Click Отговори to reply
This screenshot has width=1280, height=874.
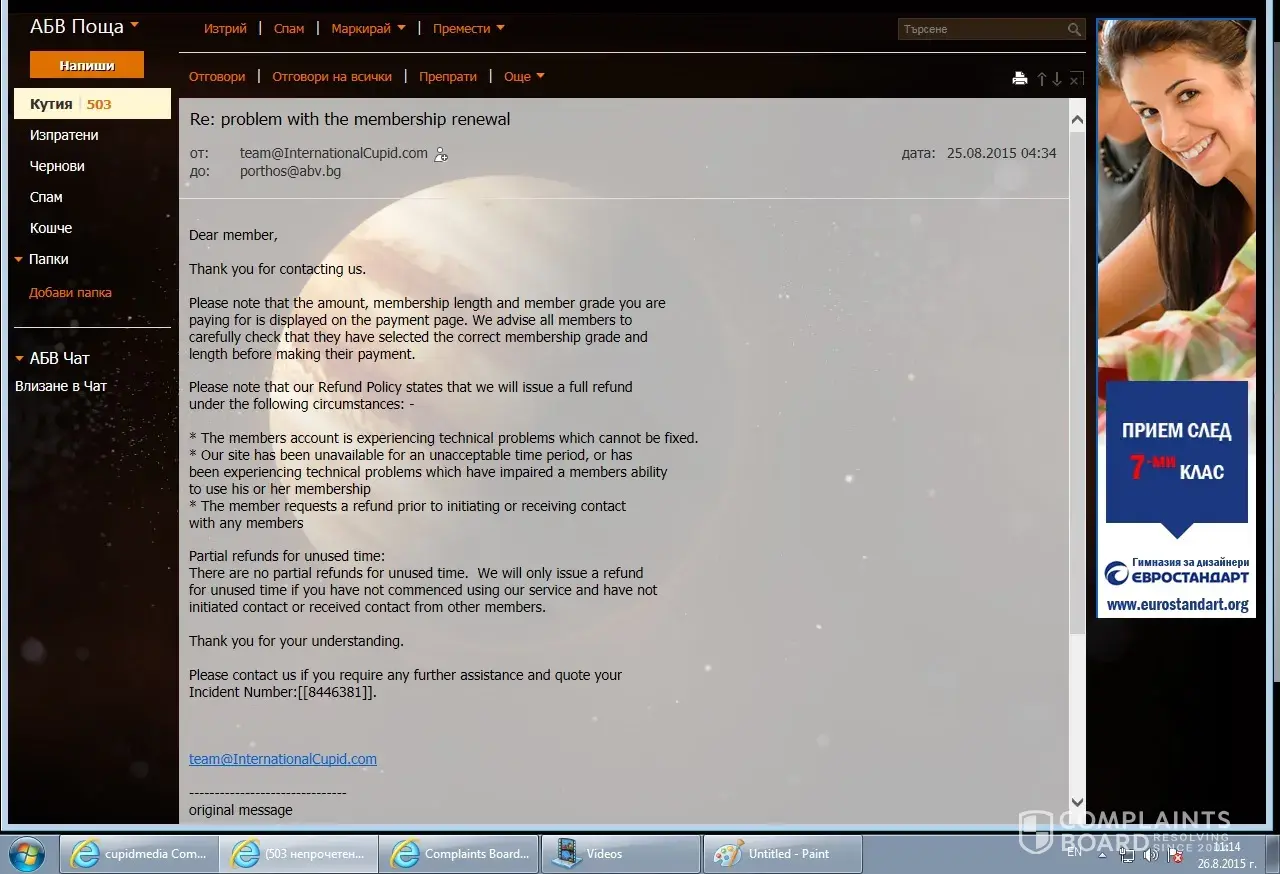tap(217, 76)
